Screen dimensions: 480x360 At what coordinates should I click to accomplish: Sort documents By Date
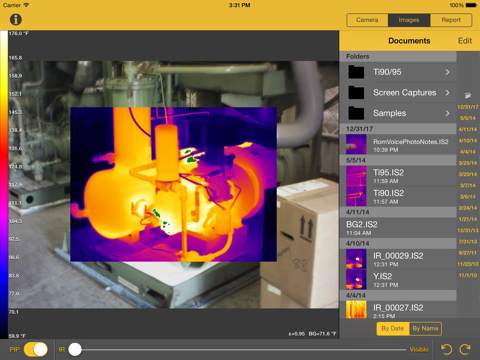click(393, 329)
